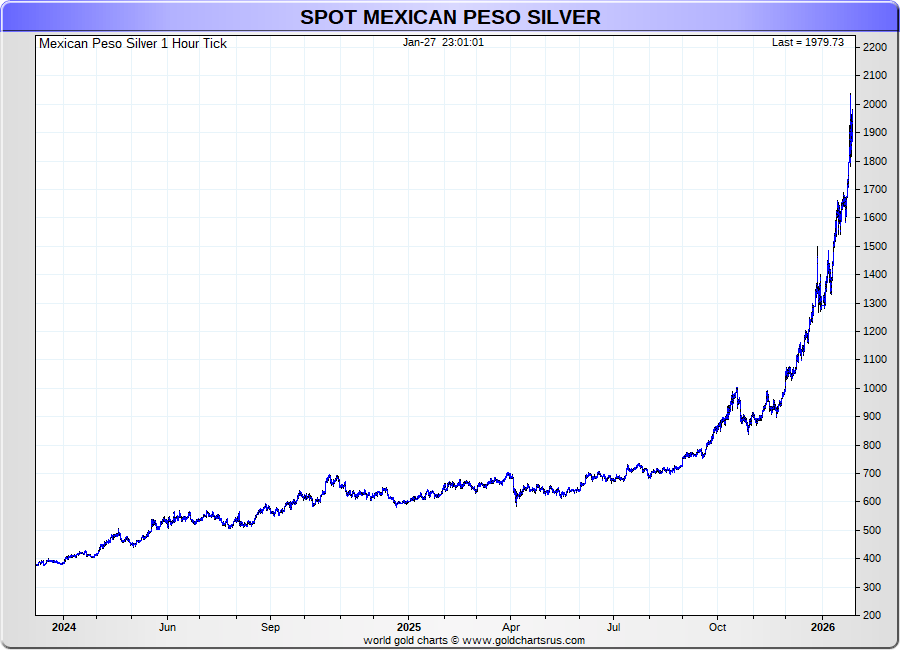This screenshot has width=900, height=650.
Task: Click the 200 y-axis label
Action: 872,615
